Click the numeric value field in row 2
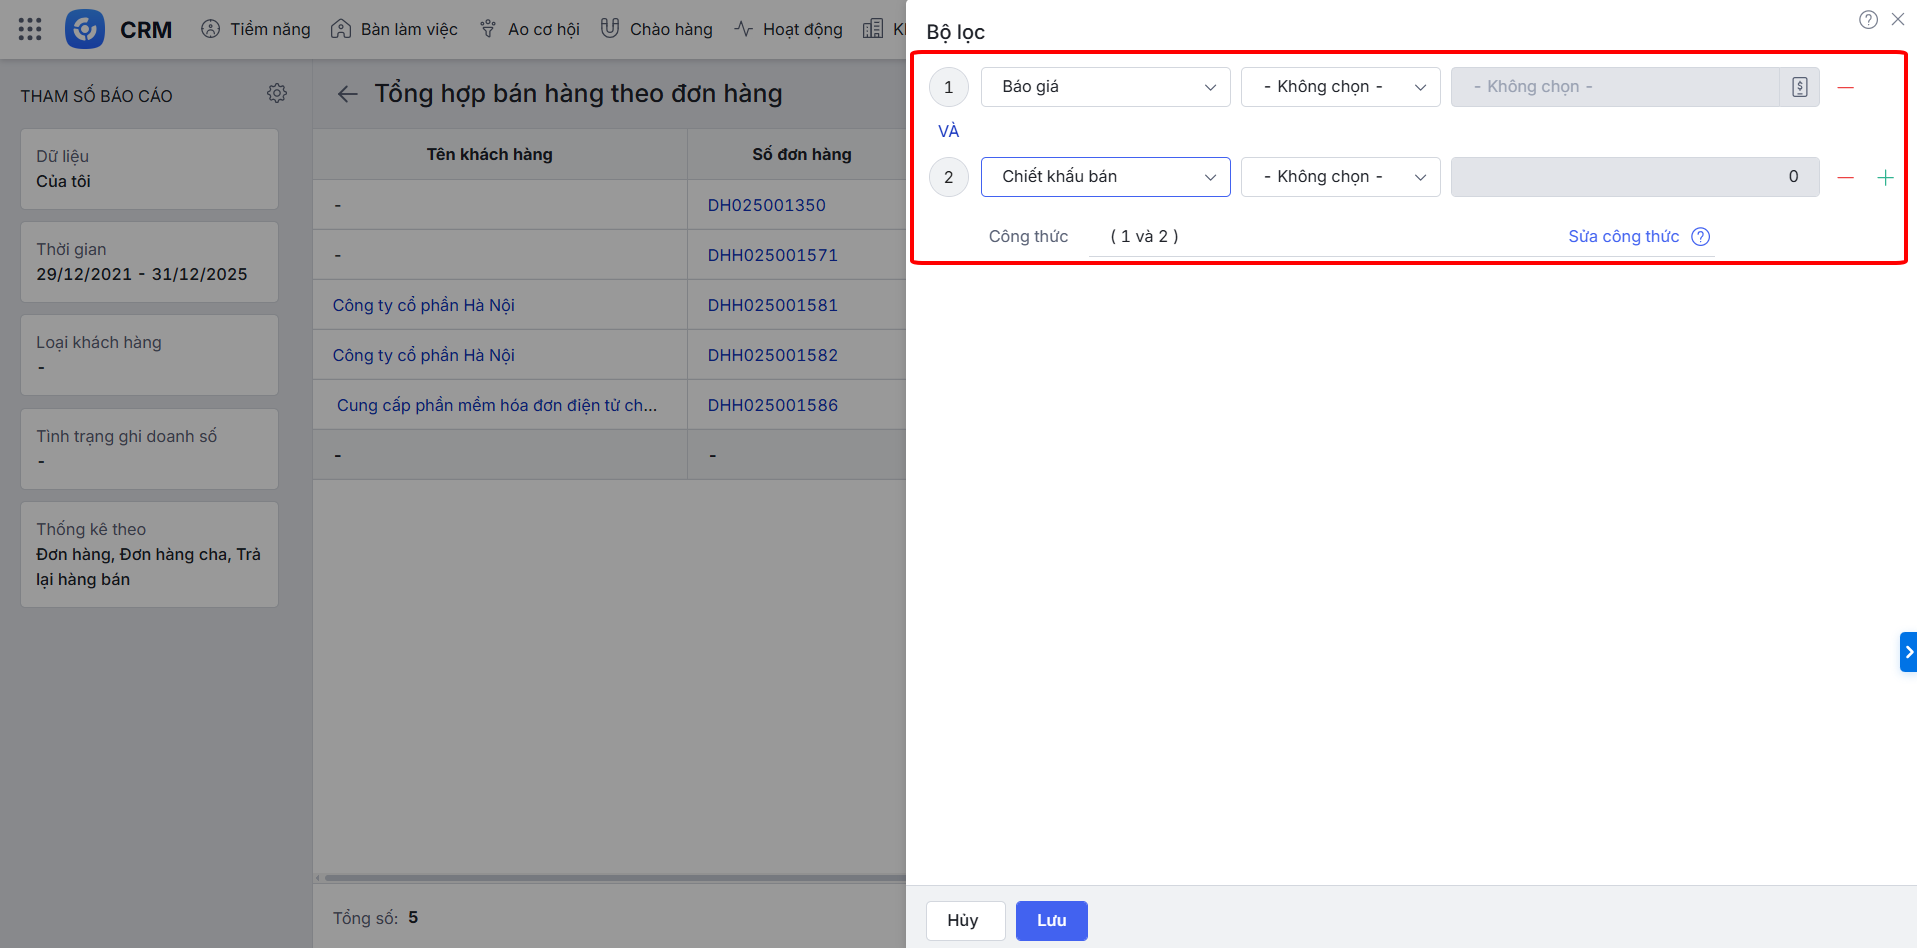The height and width of the screenshot is (948, 1917). tap(1634, 177)
